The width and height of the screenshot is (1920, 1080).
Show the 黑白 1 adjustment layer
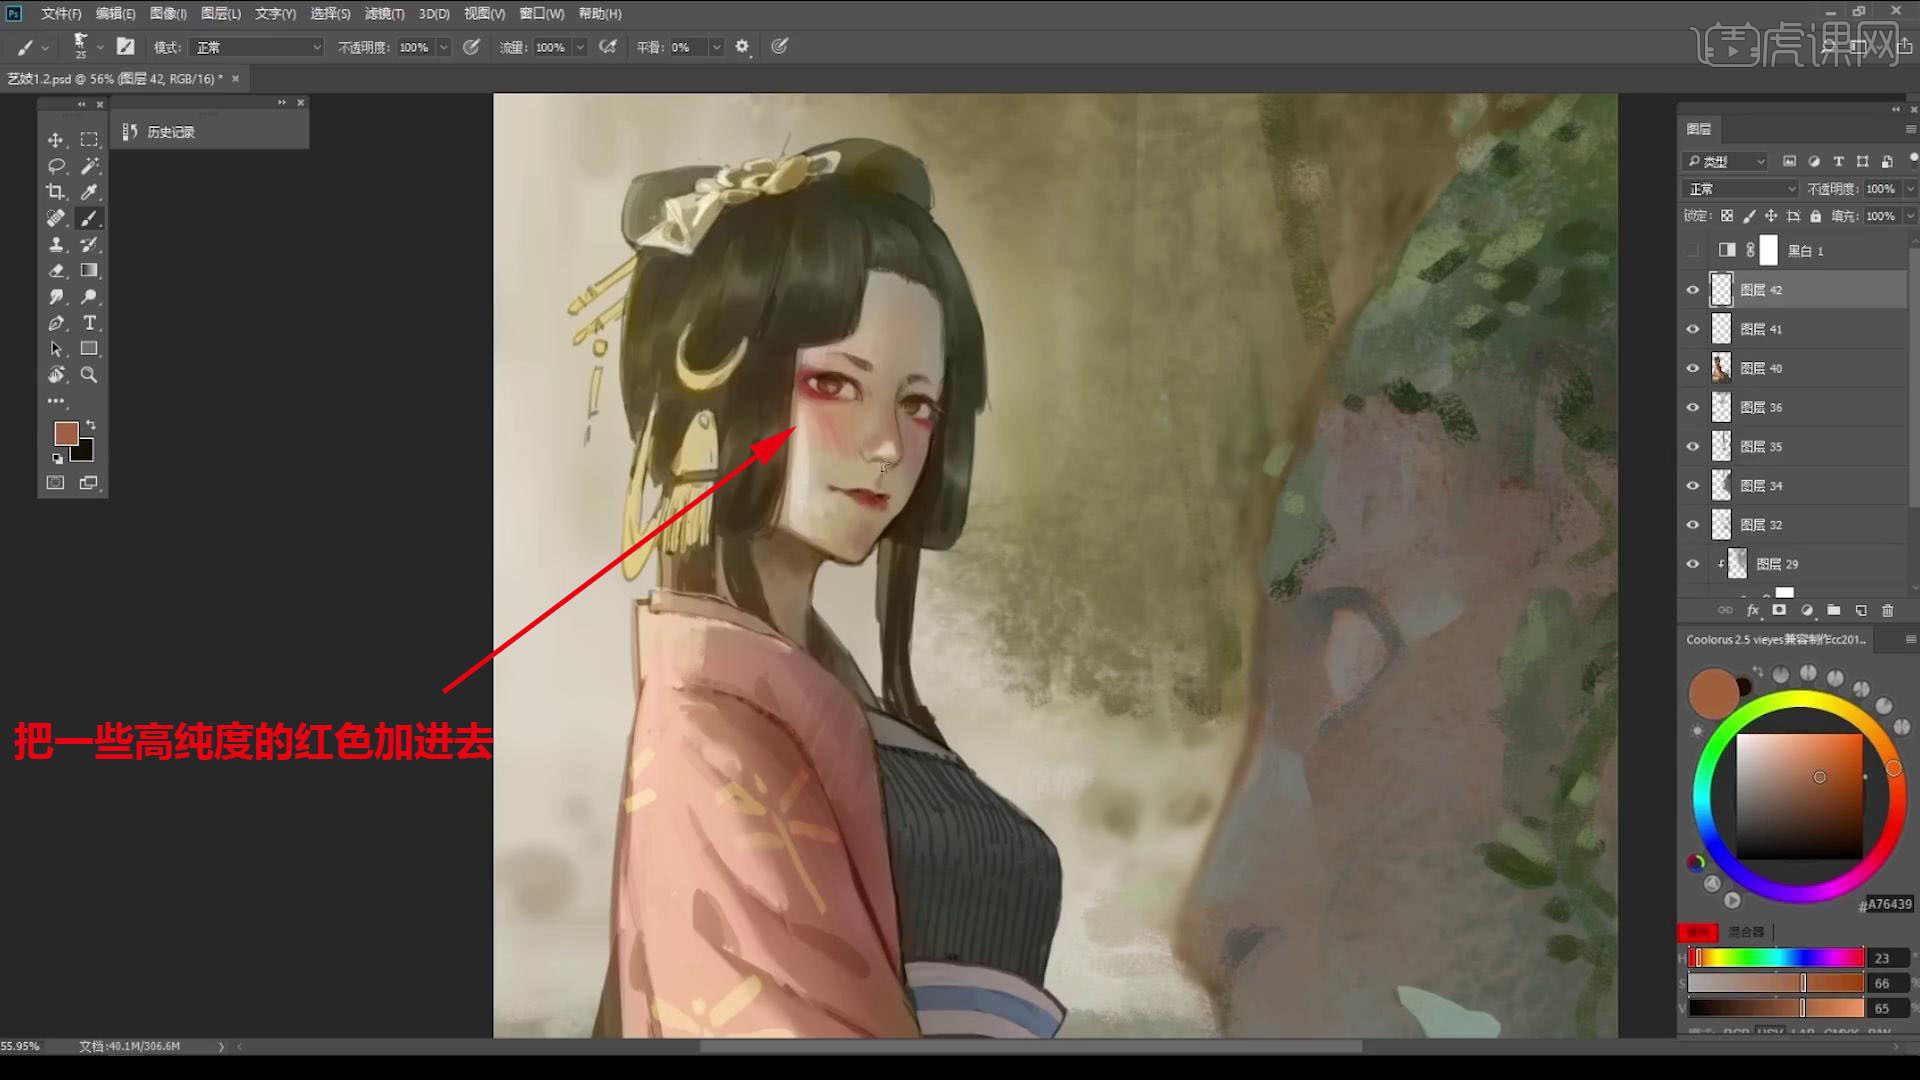(1693, 251)
